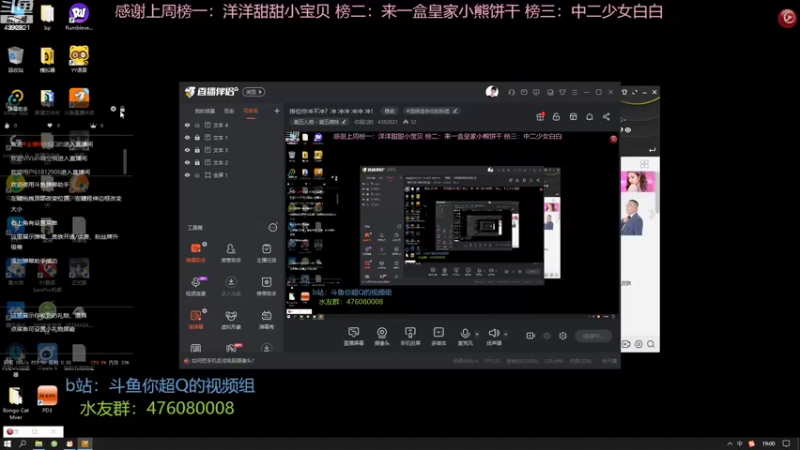This screenshot has height=450, width=800.
Task: Open File Explorer on the taskbar
Action: [38, 444]
